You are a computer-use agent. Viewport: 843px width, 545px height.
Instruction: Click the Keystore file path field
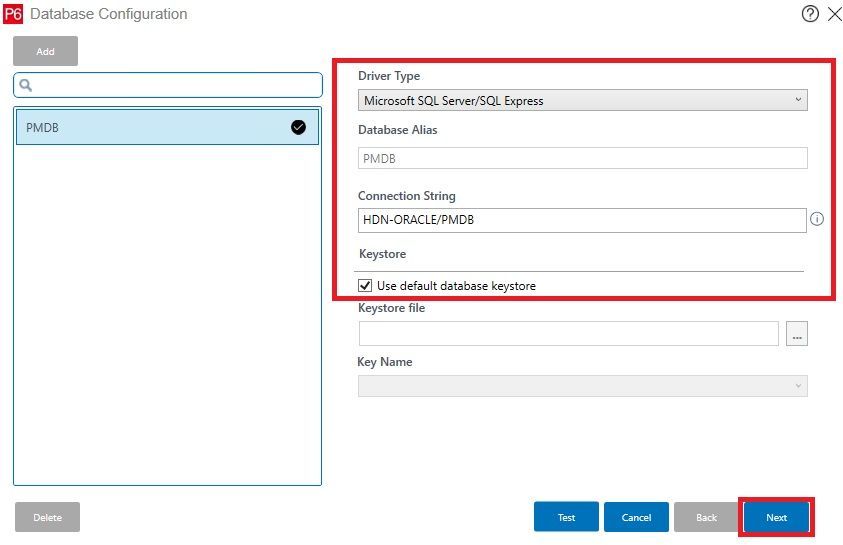coord(568,334)
